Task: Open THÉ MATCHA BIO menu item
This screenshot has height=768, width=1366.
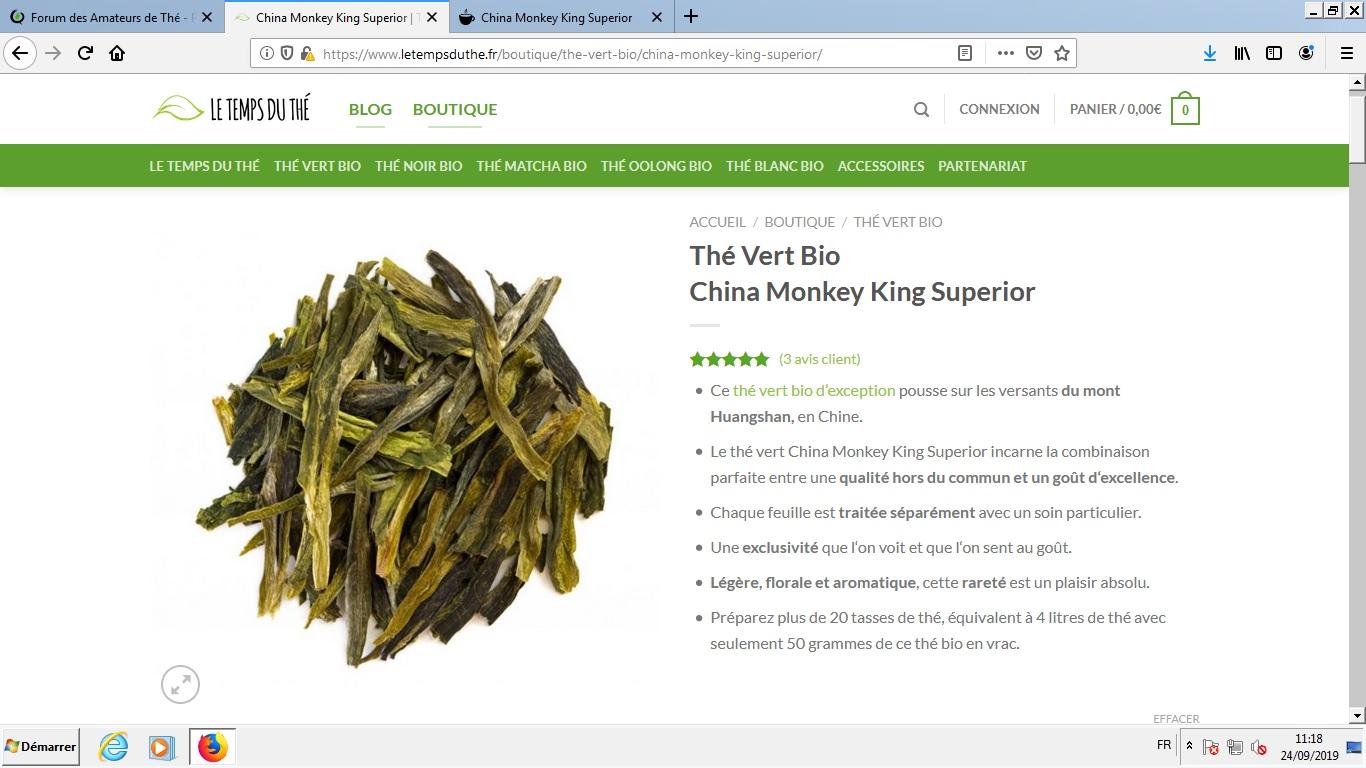Action: click(531, 166)
